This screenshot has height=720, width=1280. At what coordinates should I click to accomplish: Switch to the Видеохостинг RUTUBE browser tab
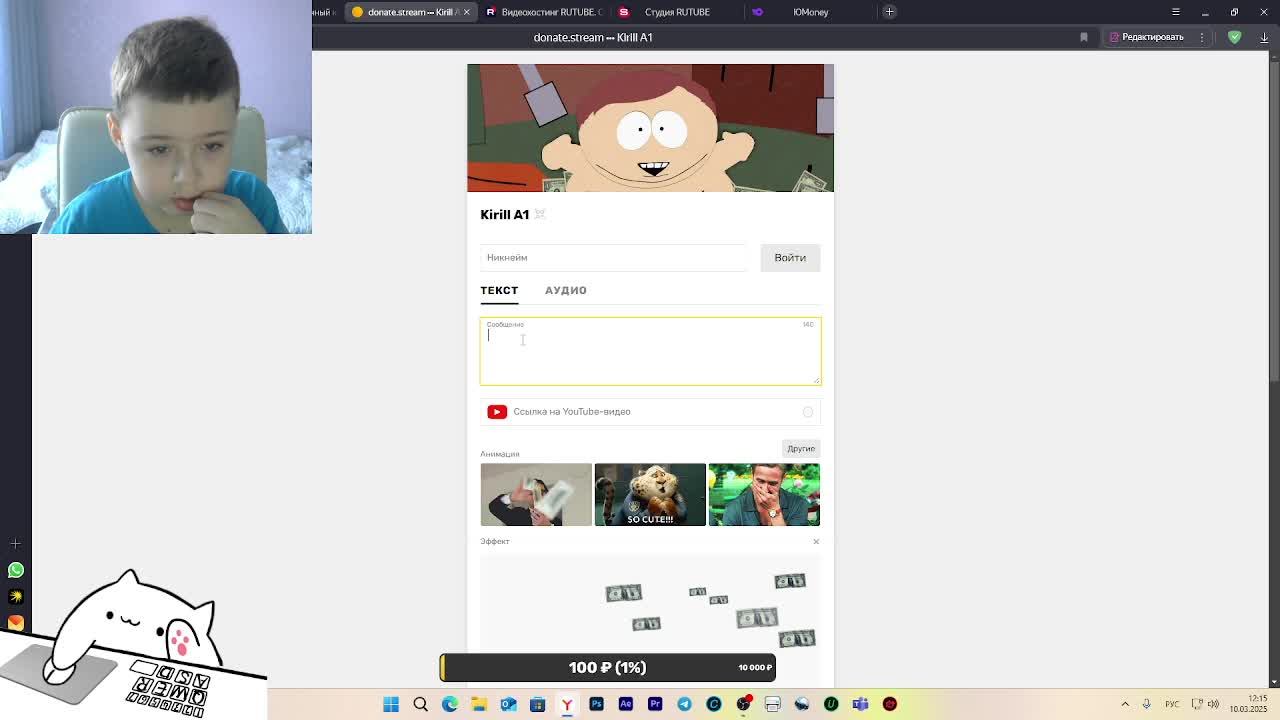coord(544,12)
